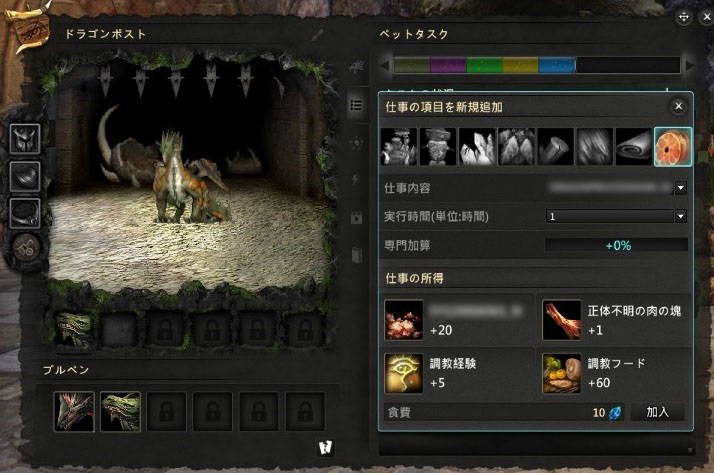Screen dimensions: 714x473
Task: Click the ペットタスク title text
Action: [414, 34]
